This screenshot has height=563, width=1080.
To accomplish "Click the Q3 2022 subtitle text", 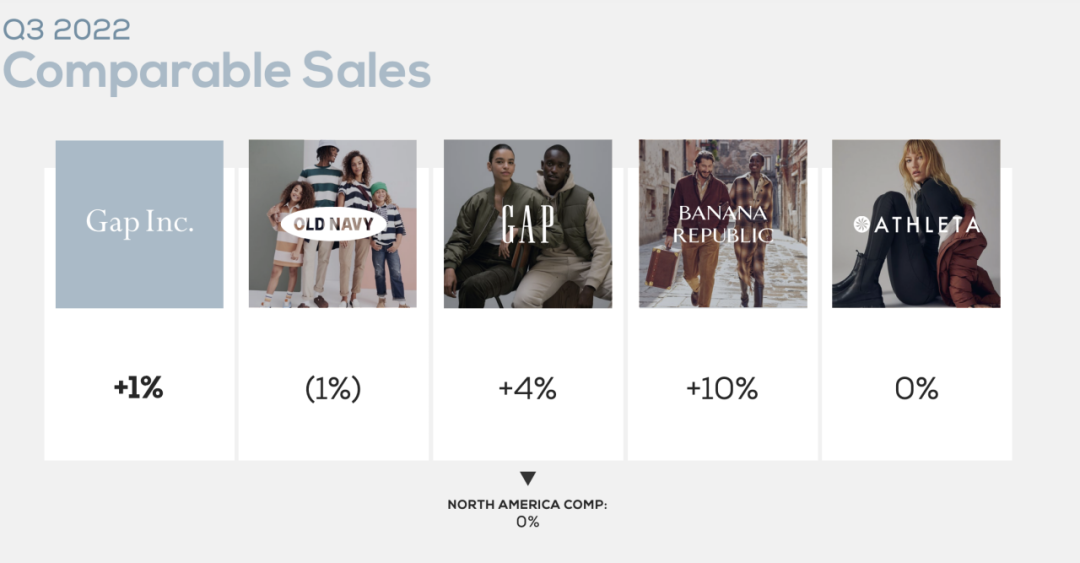I will click(66, 29).
